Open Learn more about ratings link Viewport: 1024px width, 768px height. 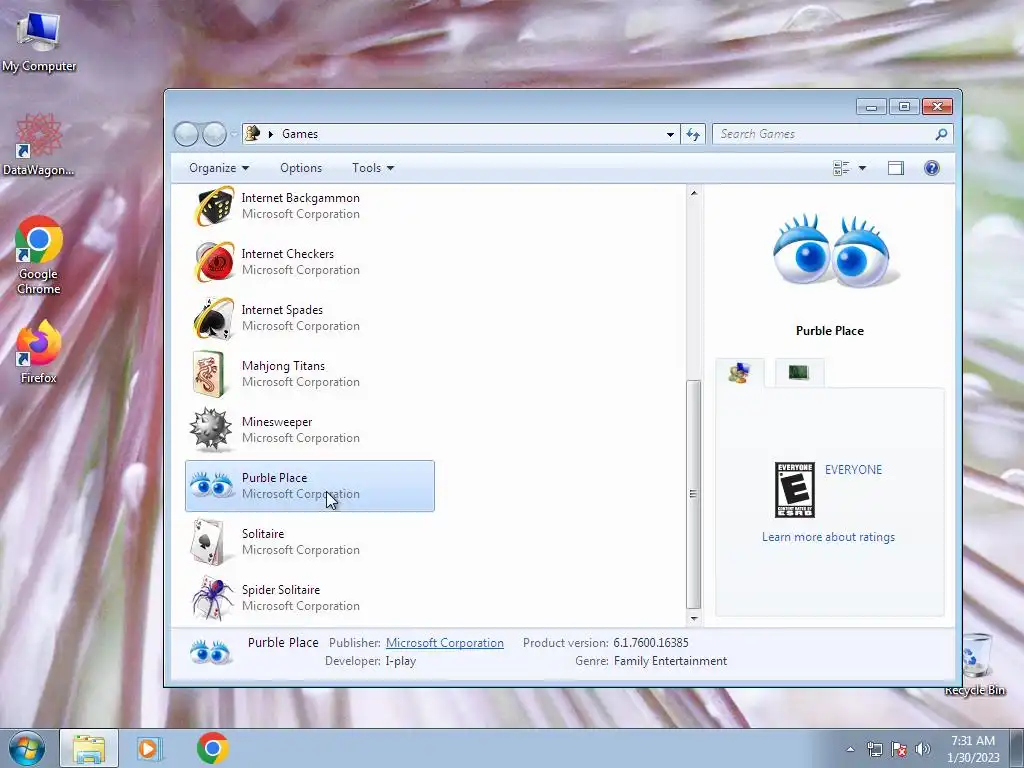pyautogui.click(x=828, y=537)
